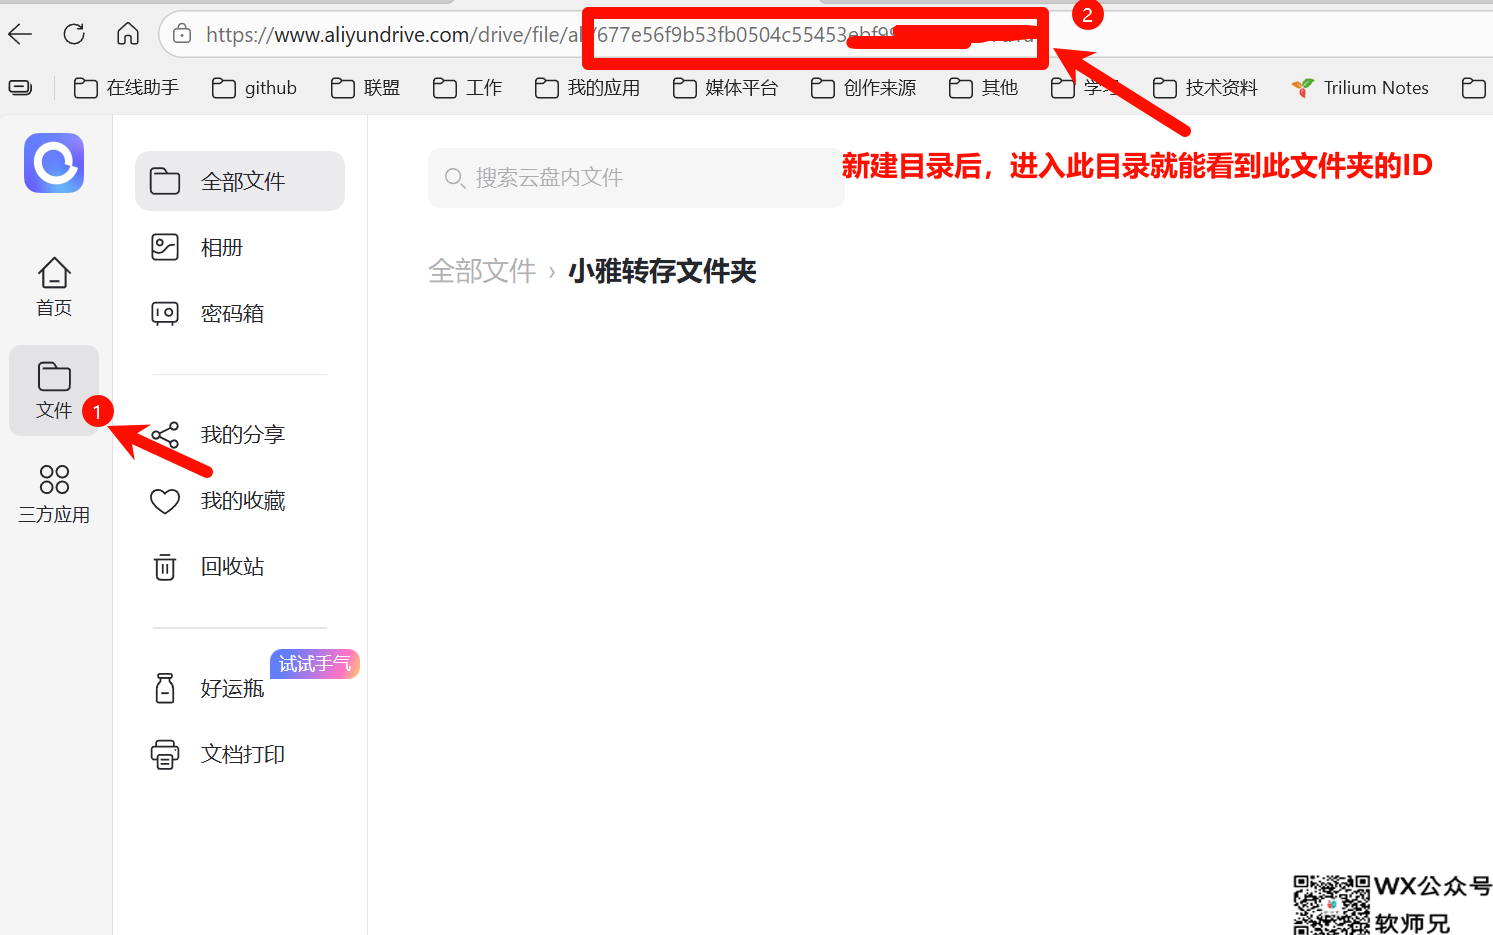Click the Aliyun Drive logo icon

[54, 163]
